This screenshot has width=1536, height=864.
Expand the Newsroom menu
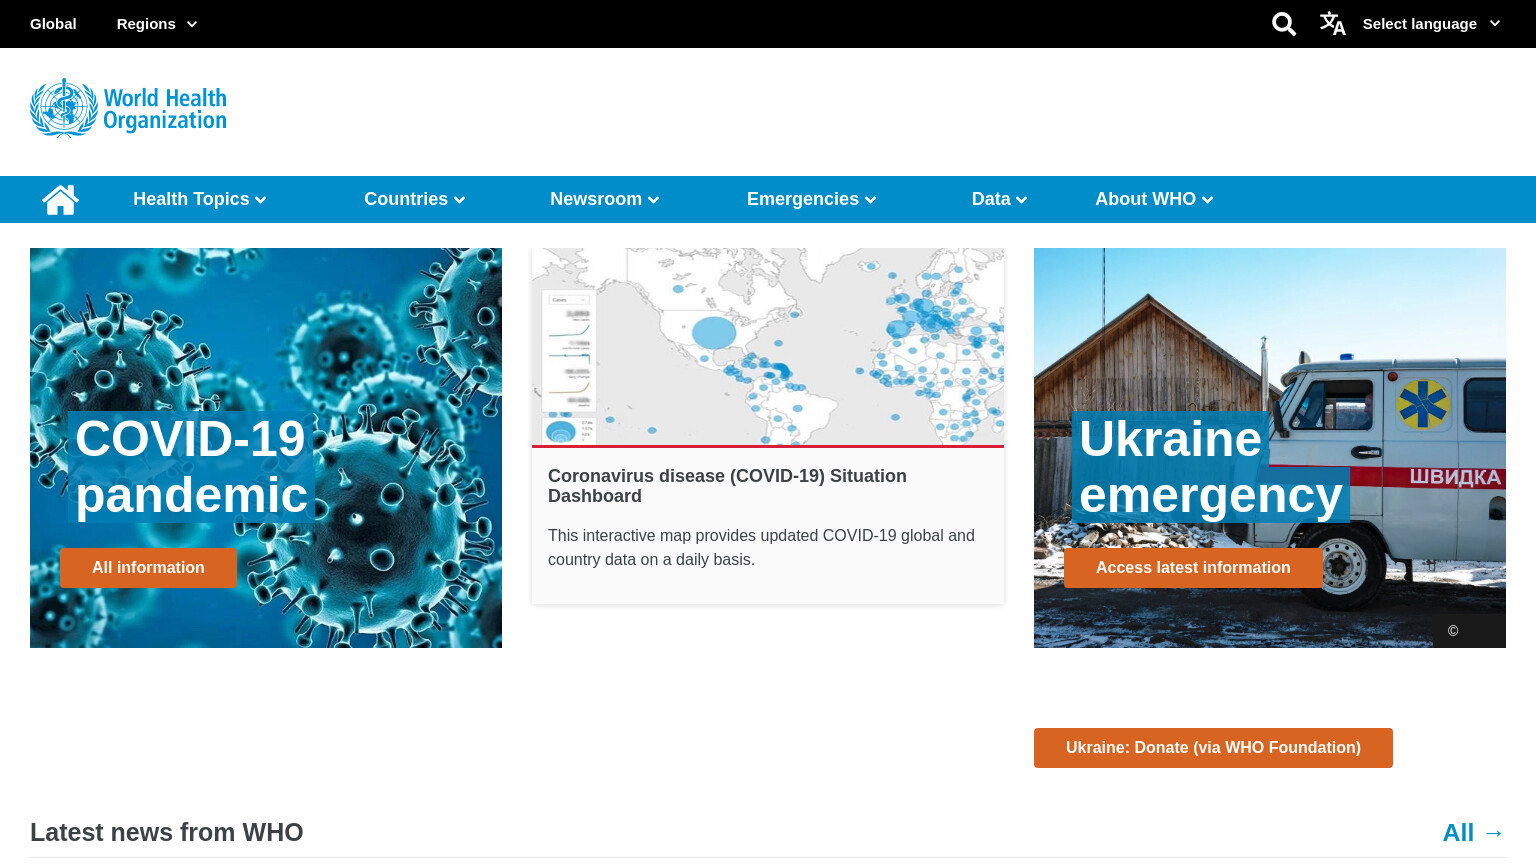605,199
